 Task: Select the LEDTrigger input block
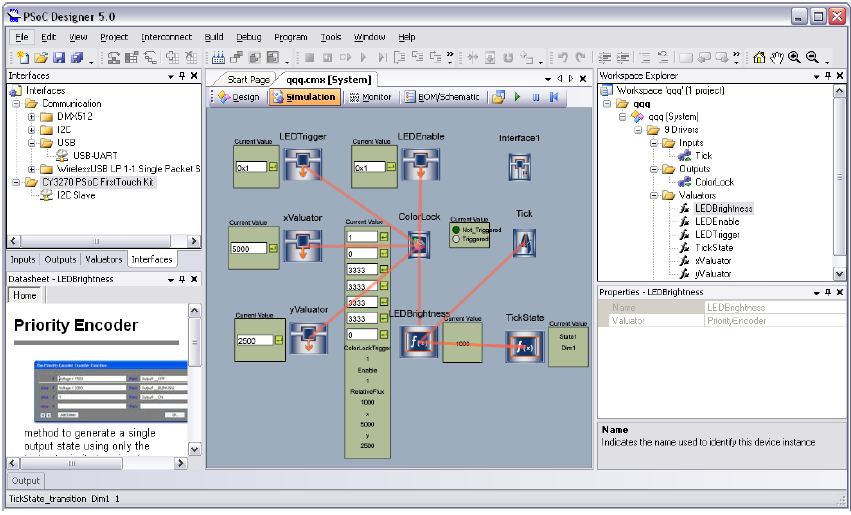coord(303,165)
